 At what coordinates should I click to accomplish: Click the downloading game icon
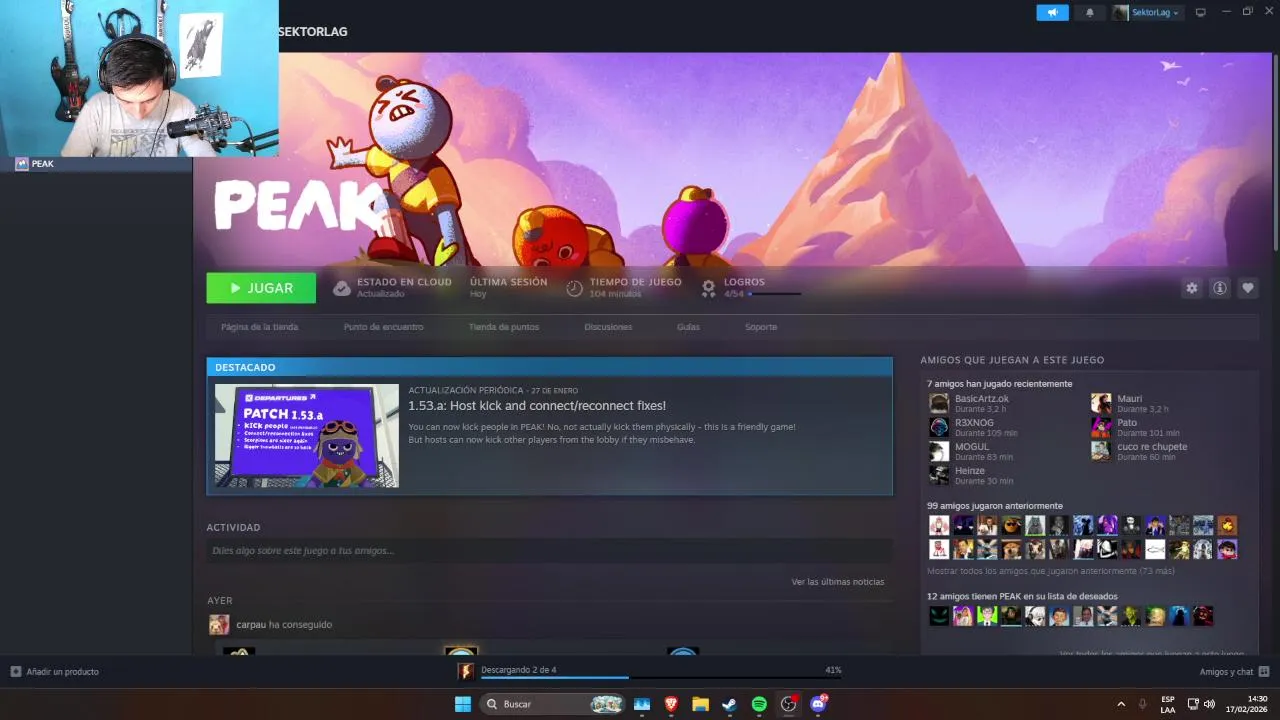465,671
